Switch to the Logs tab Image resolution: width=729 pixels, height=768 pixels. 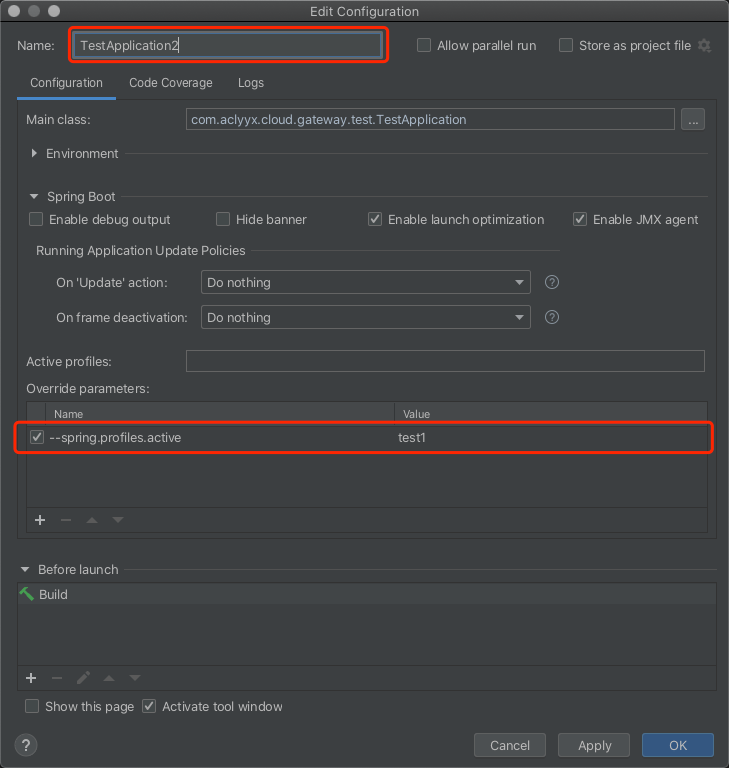tap(251, 83)
